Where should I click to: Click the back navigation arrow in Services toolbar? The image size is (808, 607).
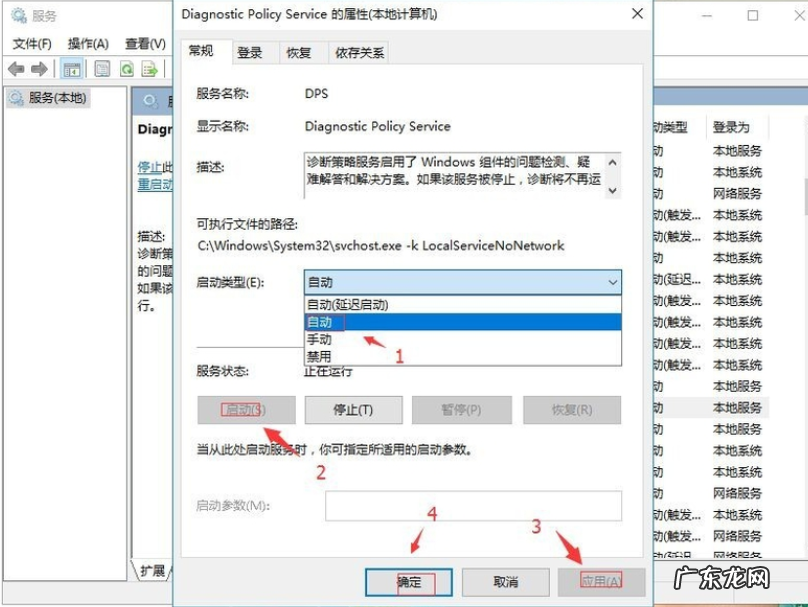tap(17, 68)
